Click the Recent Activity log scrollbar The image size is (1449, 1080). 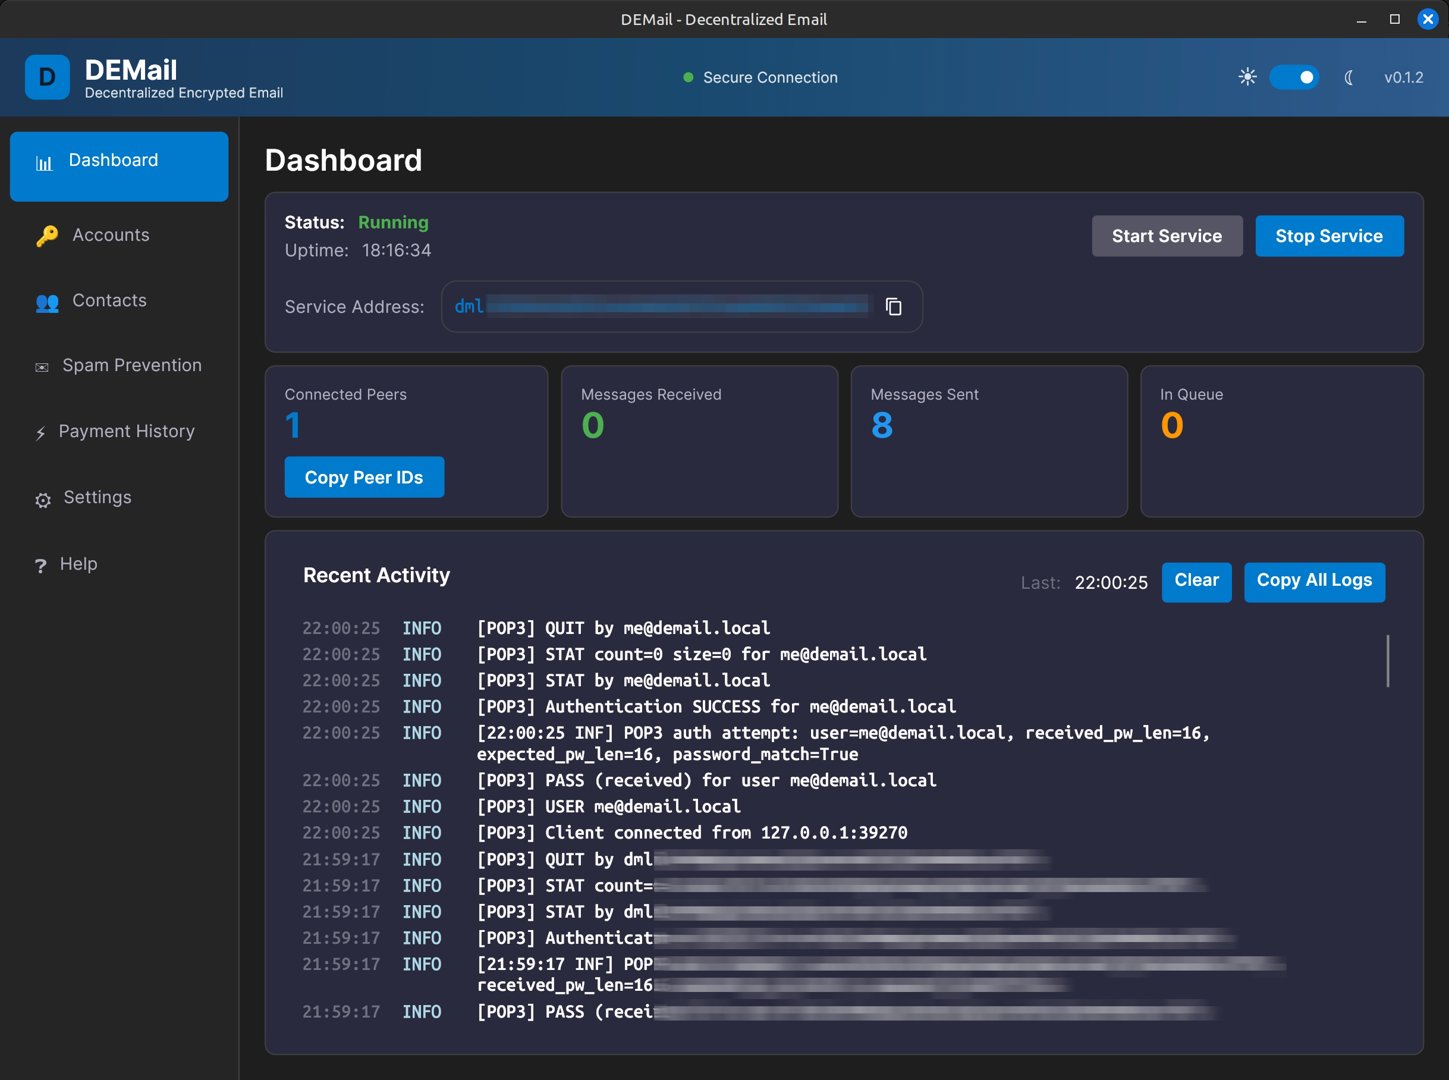(1388, 661)
